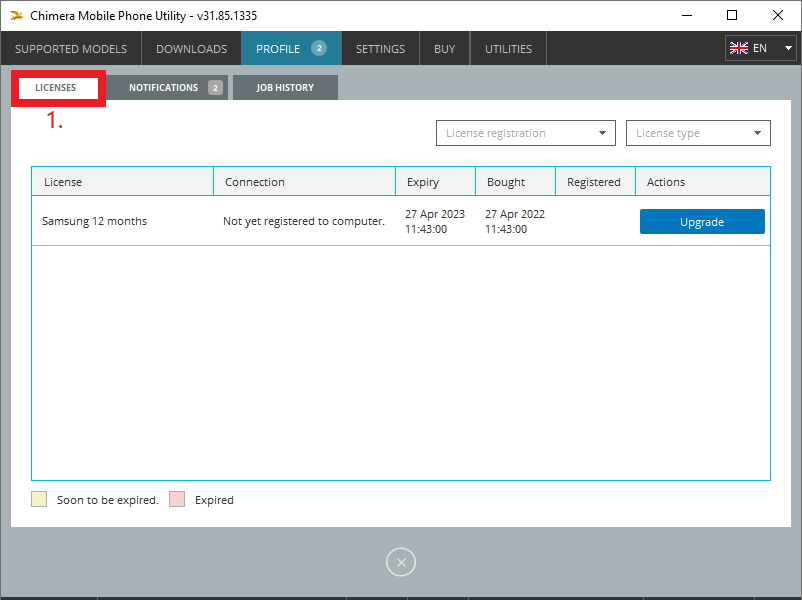Open the EN language selector dropdown
802x600 pixels.
pyautogui.click(x=761, y=48)
